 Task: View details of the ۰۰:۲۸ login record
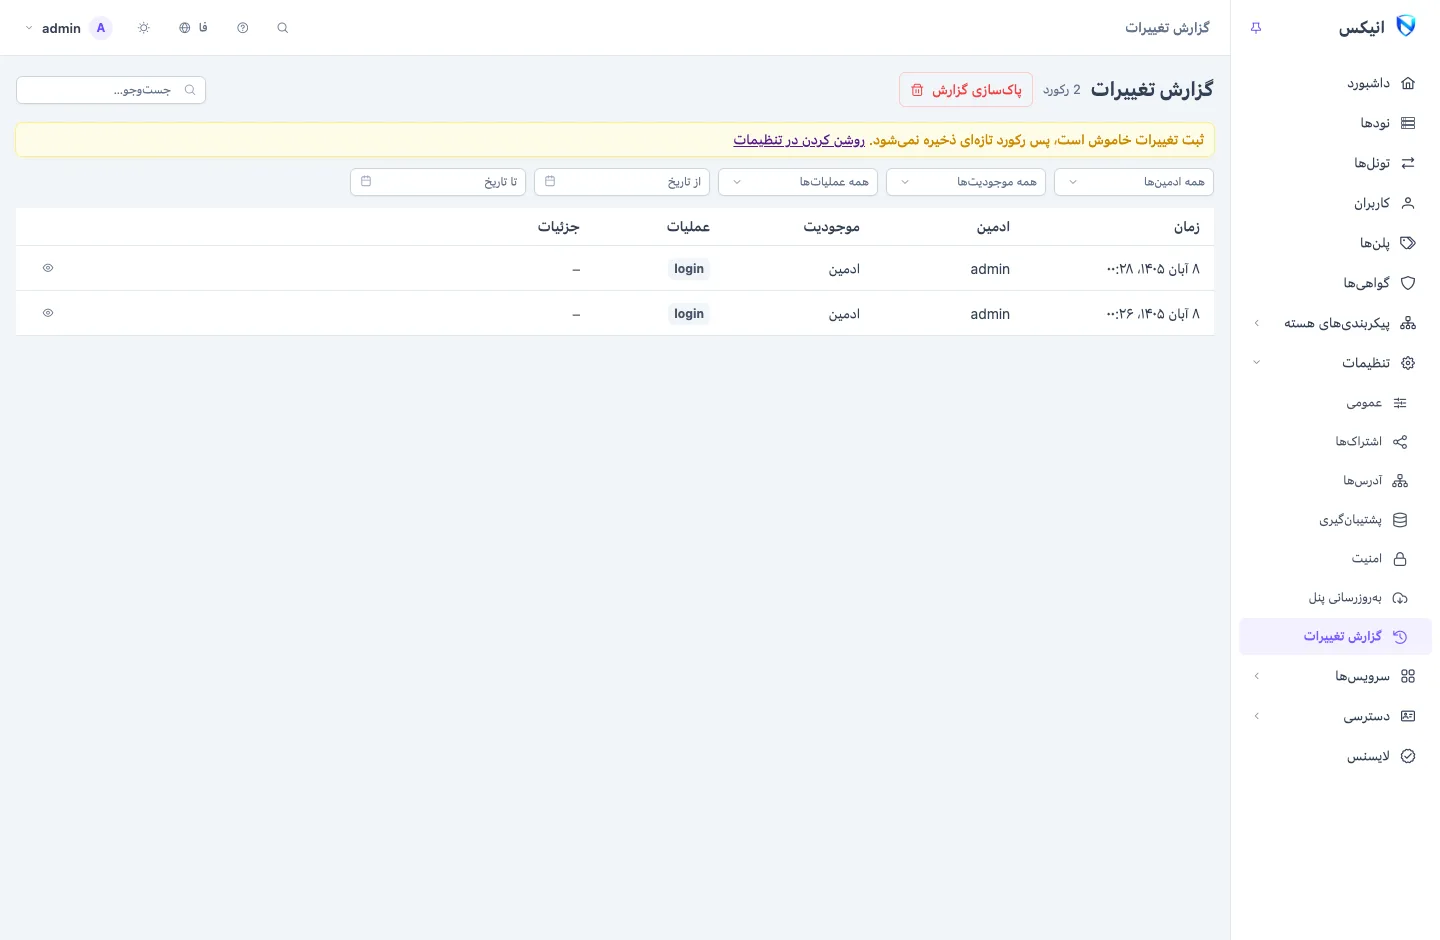[48, 268]
